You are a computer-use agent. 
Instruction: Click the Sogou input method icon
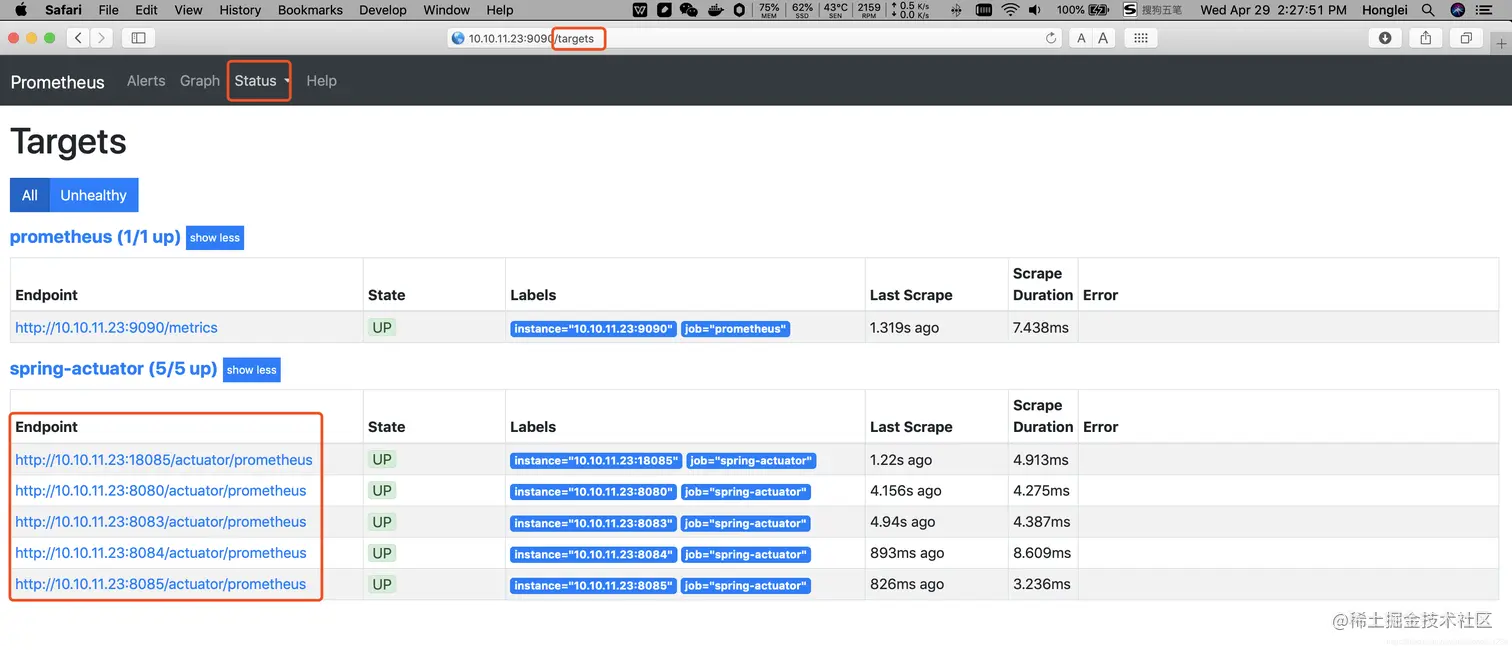[x=1129, y=10]
